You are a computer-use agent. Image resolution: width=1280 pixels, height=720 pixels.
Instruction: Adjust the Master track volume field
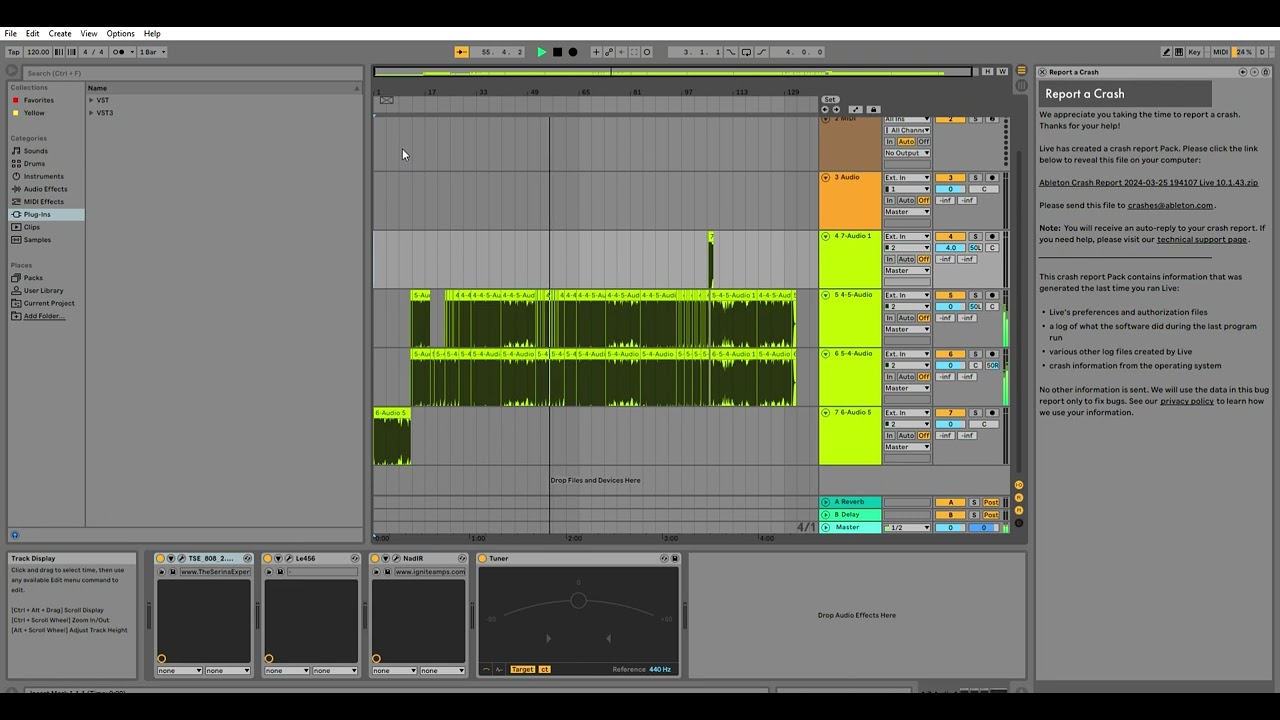click(950, 528)
